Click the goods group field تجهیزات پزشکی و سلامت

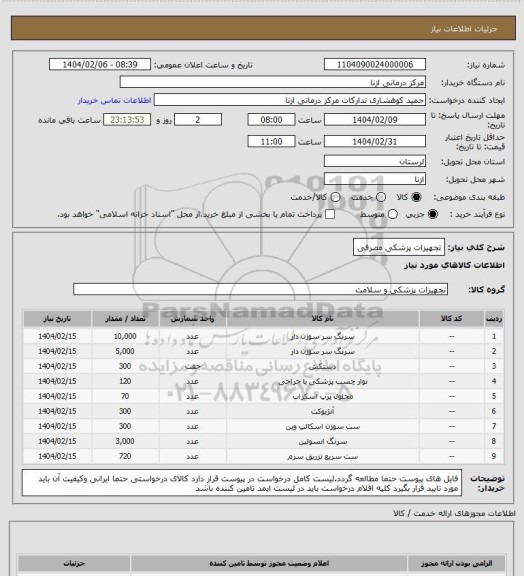[260, 289]
